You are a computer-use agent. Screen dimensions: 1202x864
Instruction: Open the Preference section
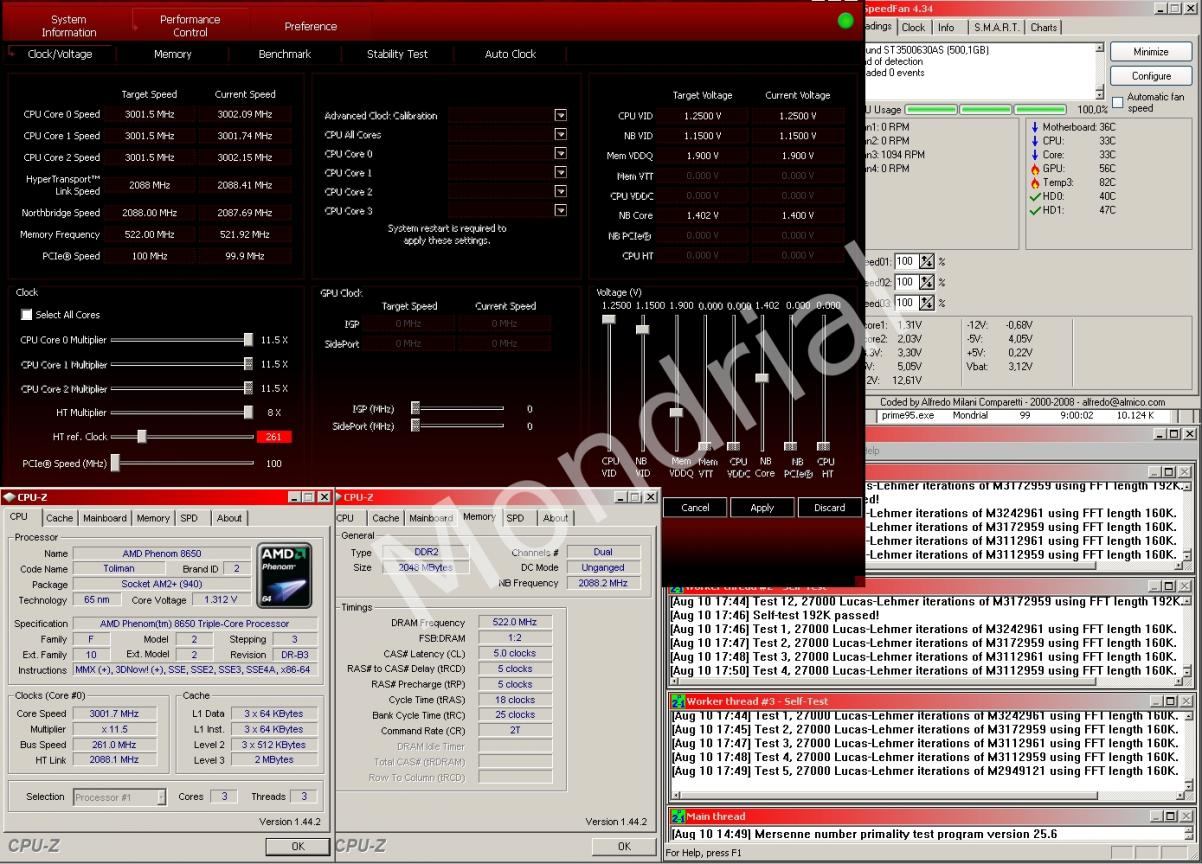tap(311, 27)
